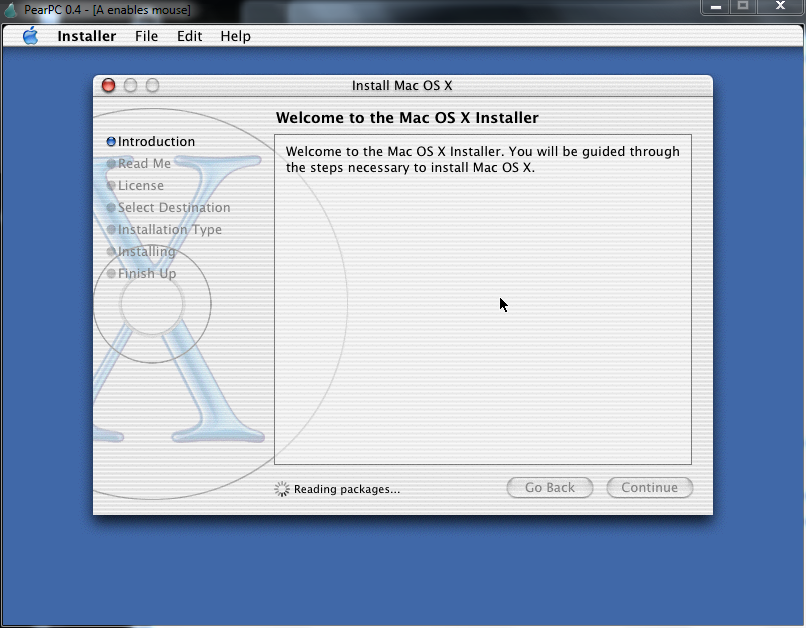Click the Install Mac OS X title bar
Image resolution: width=806 pixels, height=628 pixels.
[402, 86]
